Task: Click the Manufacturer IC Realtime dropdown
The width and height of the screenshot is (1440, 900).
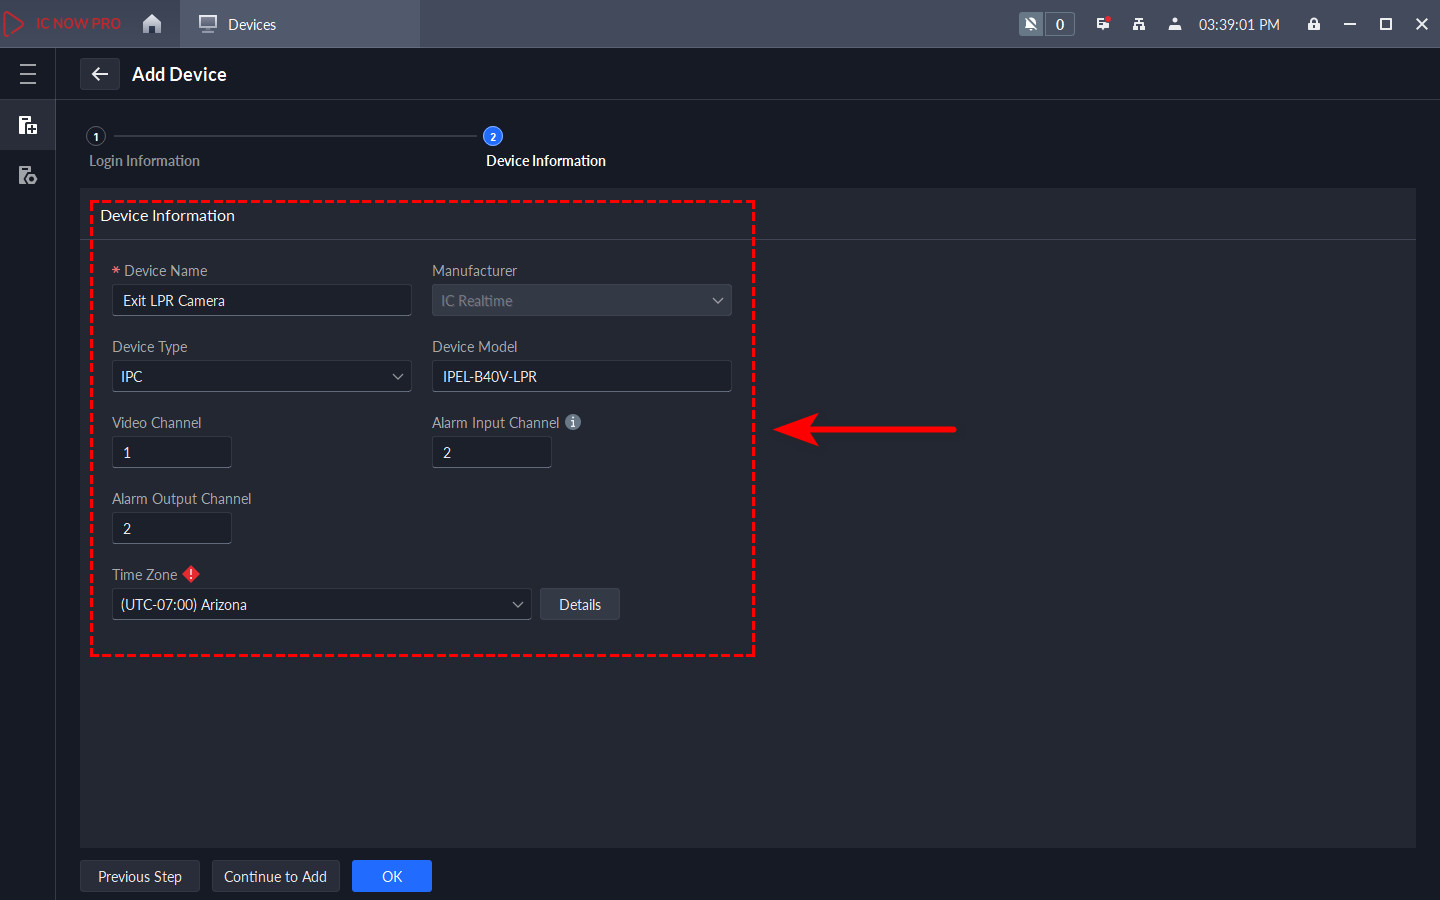Action: click(581, 300)
